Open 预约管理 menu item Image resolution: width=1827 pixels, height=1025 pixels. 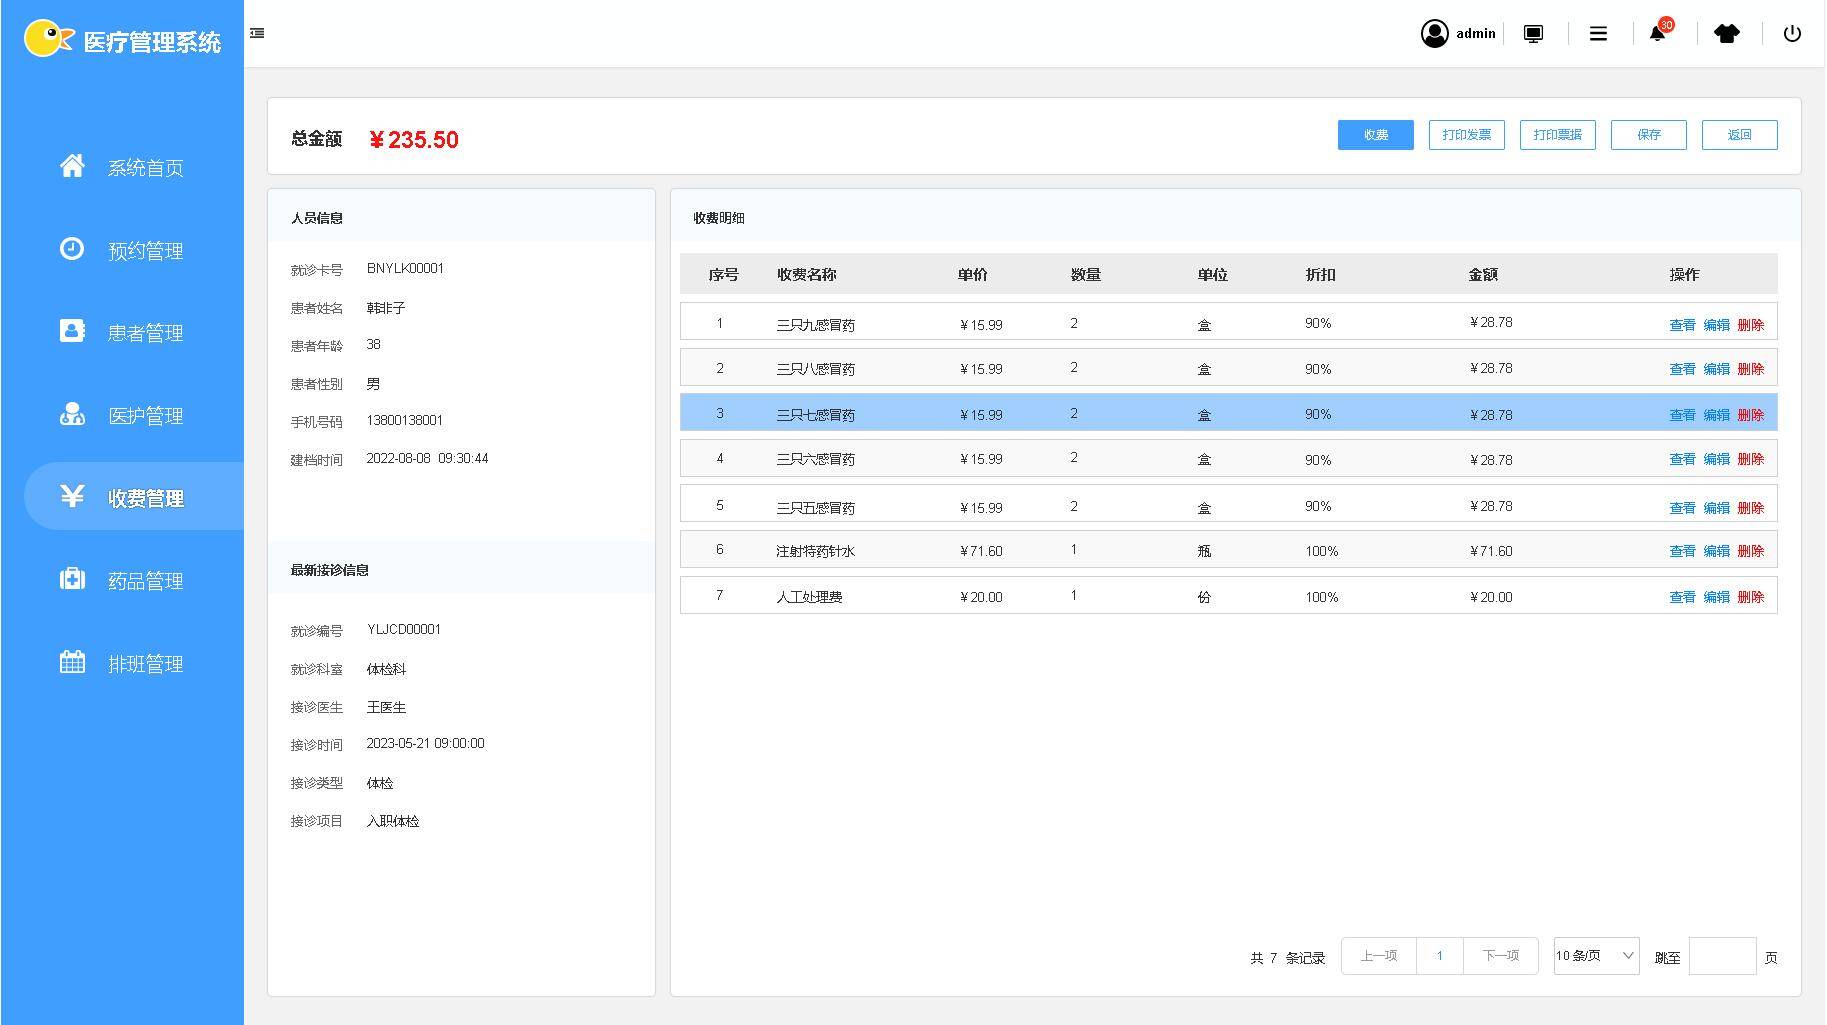(145, 251)
